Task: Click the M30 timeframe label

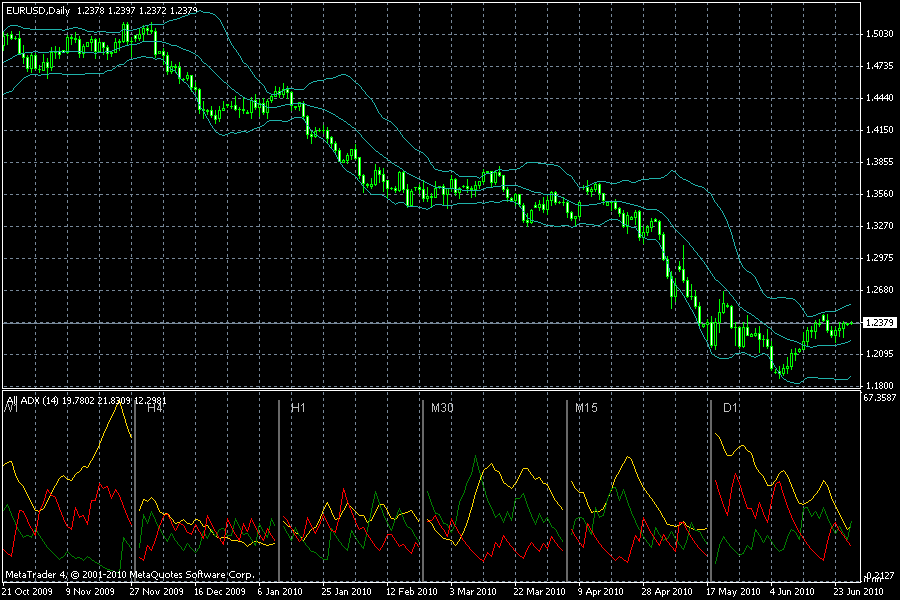Action: point(442,408)
